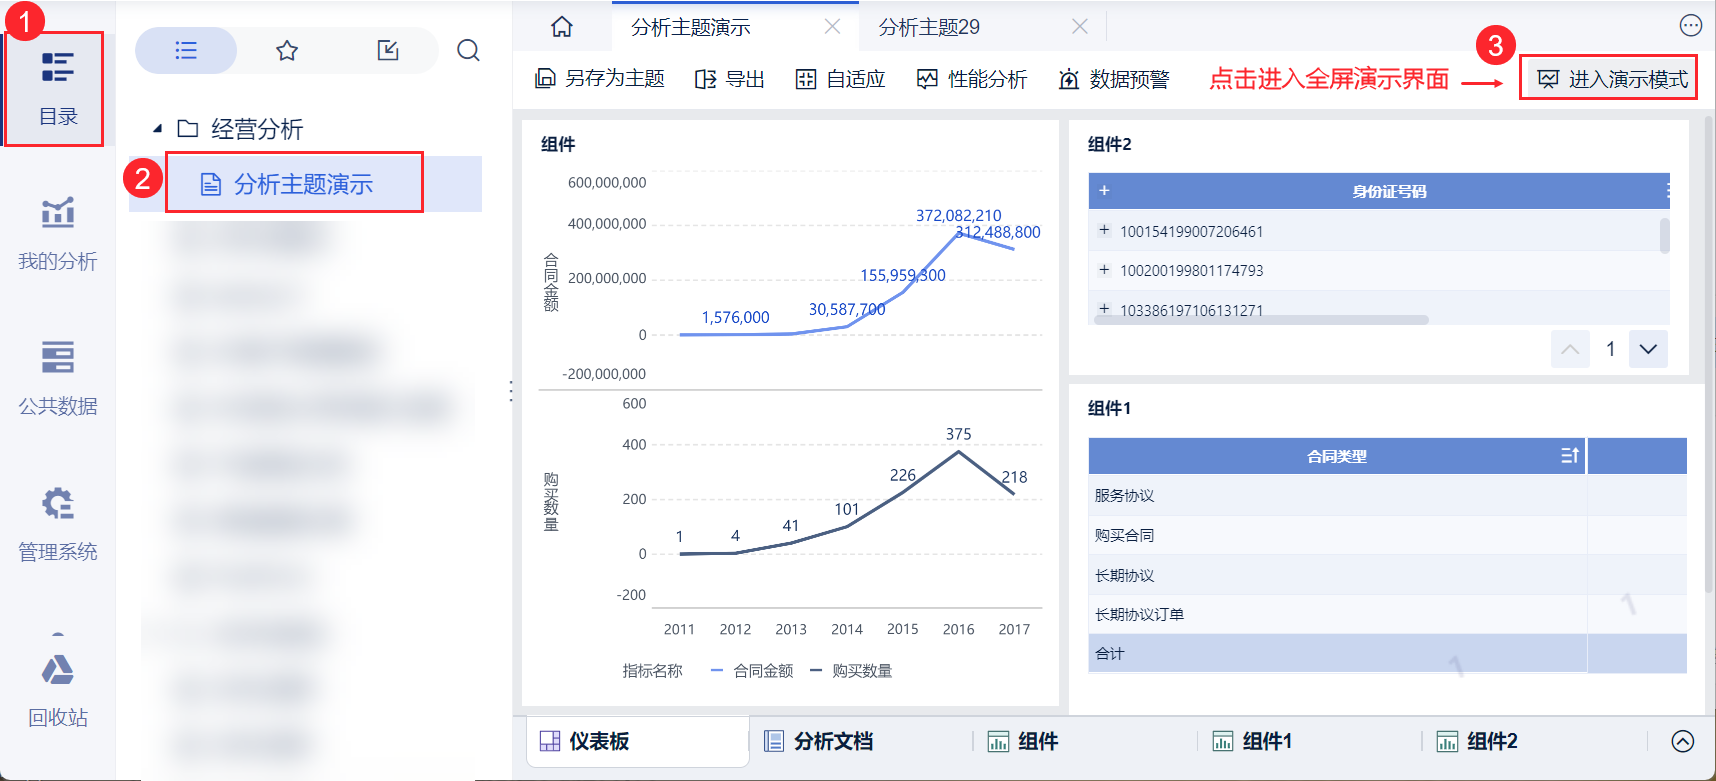Image resolution: width=1716 pixels, height=781 pixels.
Task: Switch to the 分析主题29 tab
Action: (929, 27)
